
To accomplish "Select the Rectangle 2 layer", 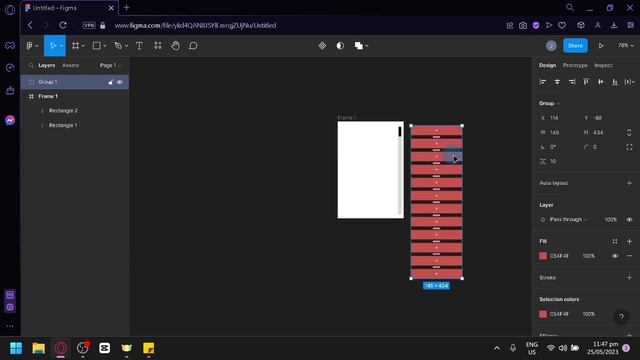I will (x=75, y=111).
